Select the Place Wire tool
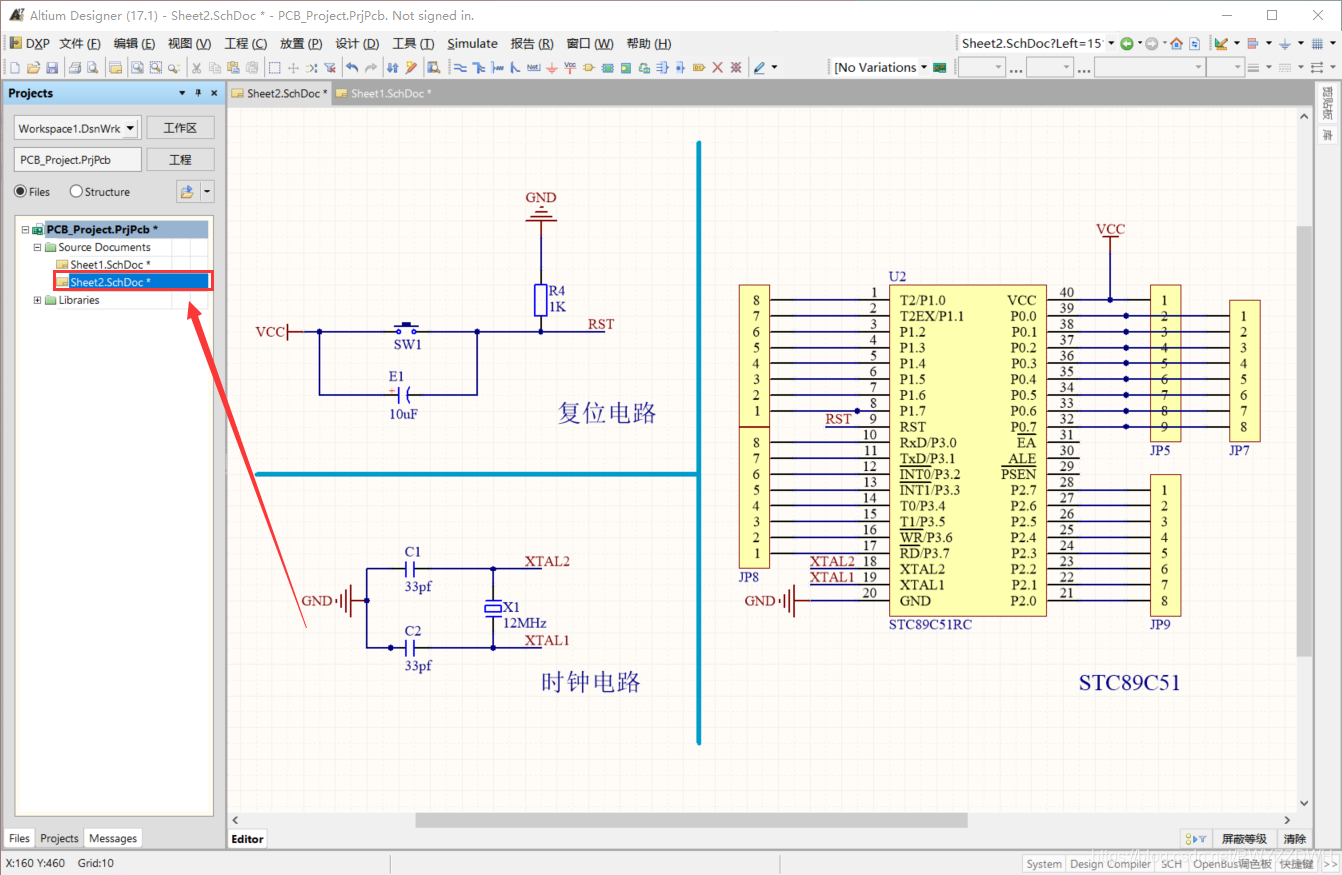The height and width of the screenshot is (875, 1342). (459, 67)
